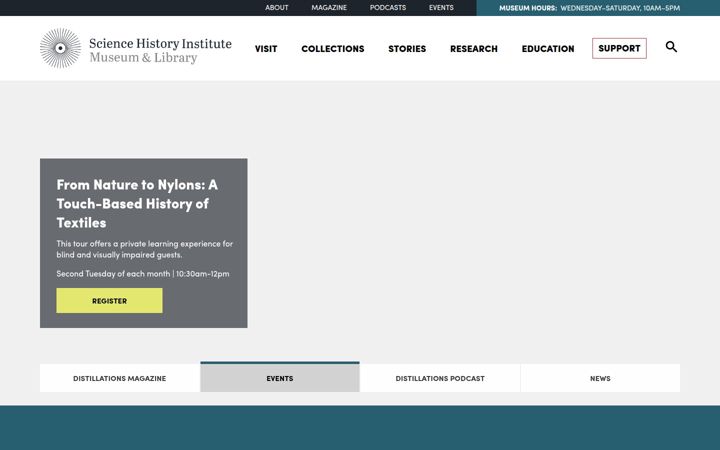This screenshot has height=450, width=720.
Task: Go to Magazine in top bar
Action: tap(329, 8)
